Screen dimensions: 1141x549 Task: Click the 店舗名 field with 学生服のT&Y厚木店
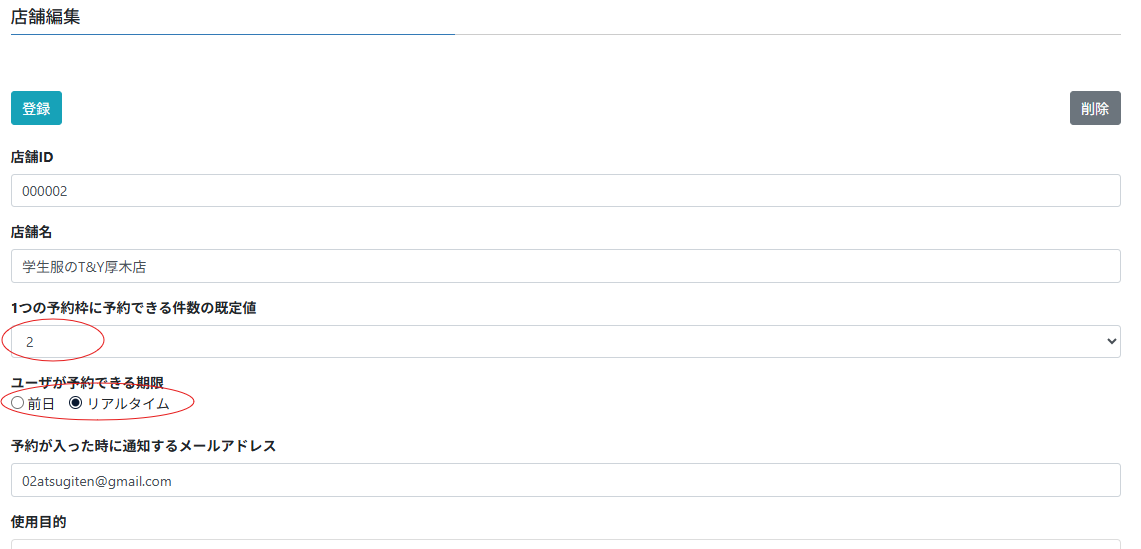pyautogui.click(x=565, y=266)
